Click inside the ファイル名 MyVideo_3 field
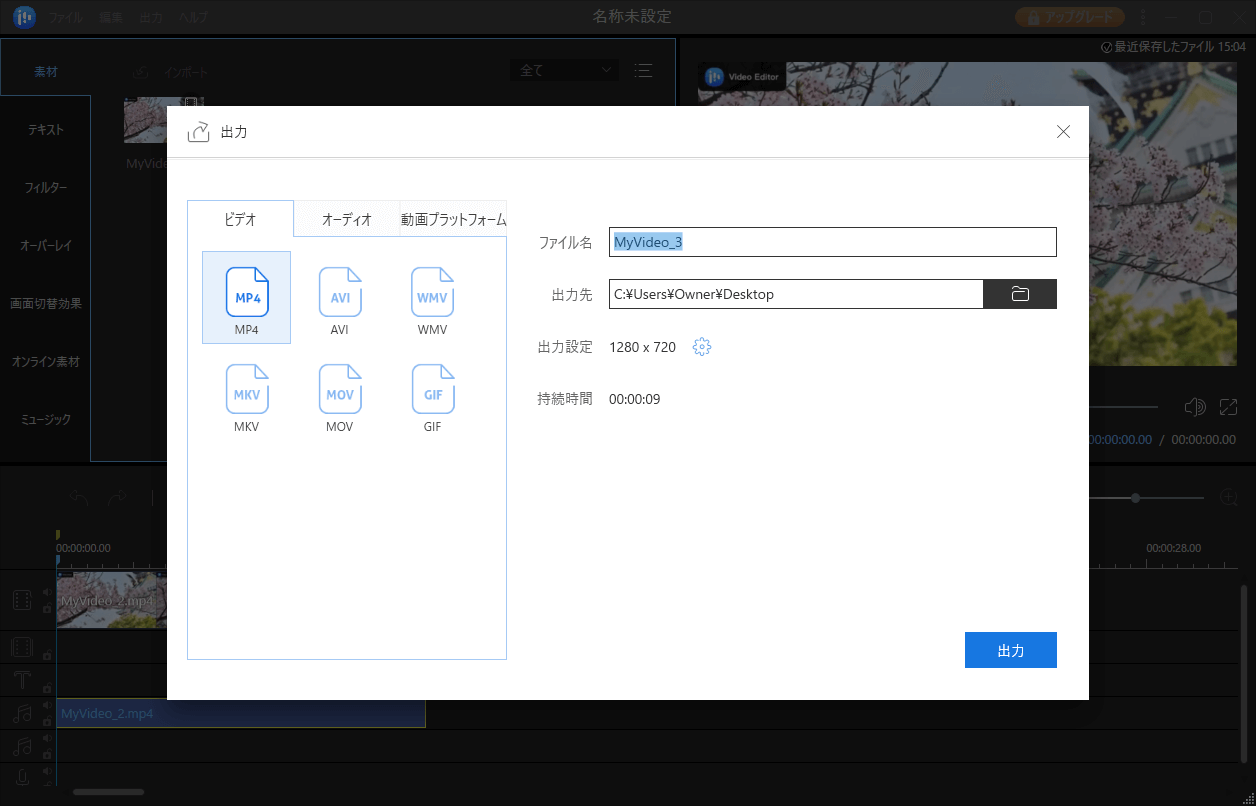Image resolution: width=1256 pixels, height=806 pixels. [832, 241]
